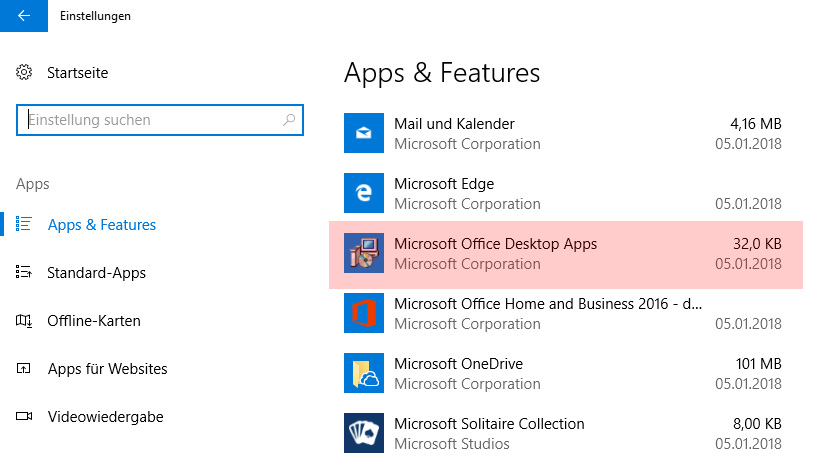Image resolution: width=819 pixels, height=469 pixels.
Task: Click the 8,00 KB size value
Action: coord(757,424)
